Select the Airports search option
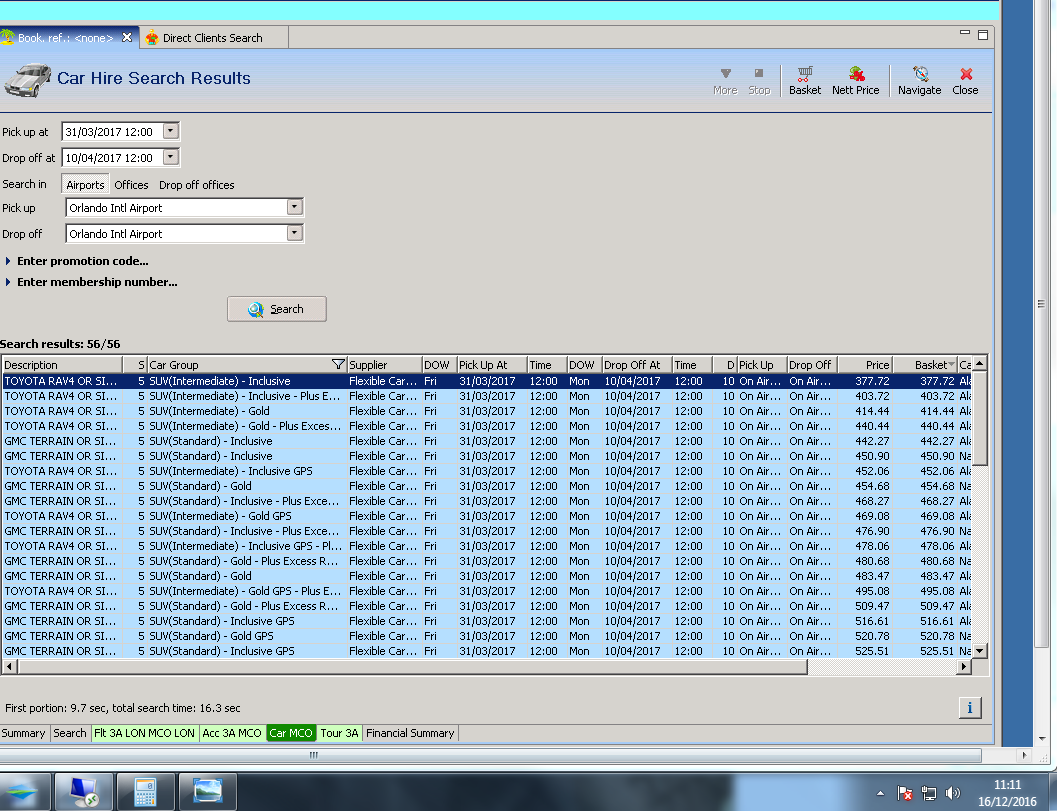This screenshot has width=1057, height=811. 85,185
